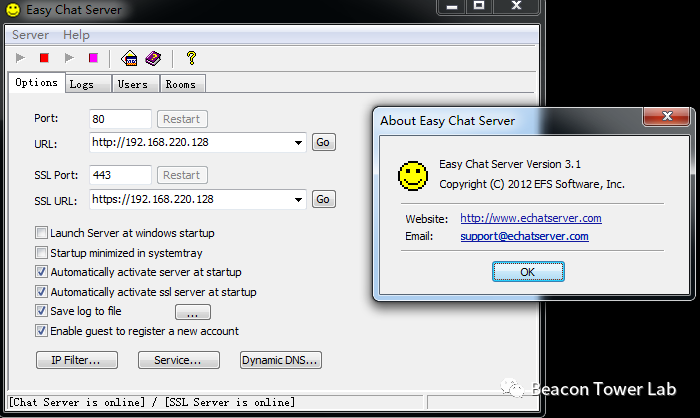This screenshot has height=418, width=700.
Task: Enable Launch Server at windows startup
Action: (41, 233)
